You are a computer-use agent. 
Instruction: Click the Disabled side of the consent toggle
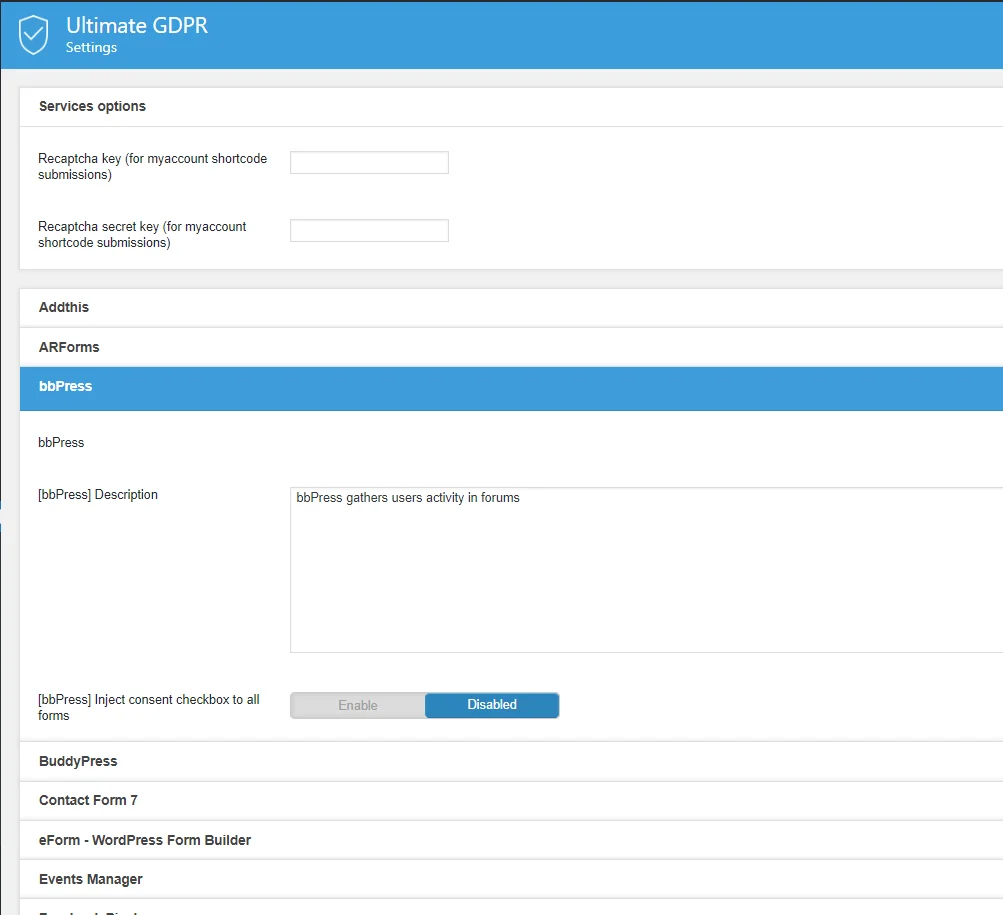(x=491, y=705)
